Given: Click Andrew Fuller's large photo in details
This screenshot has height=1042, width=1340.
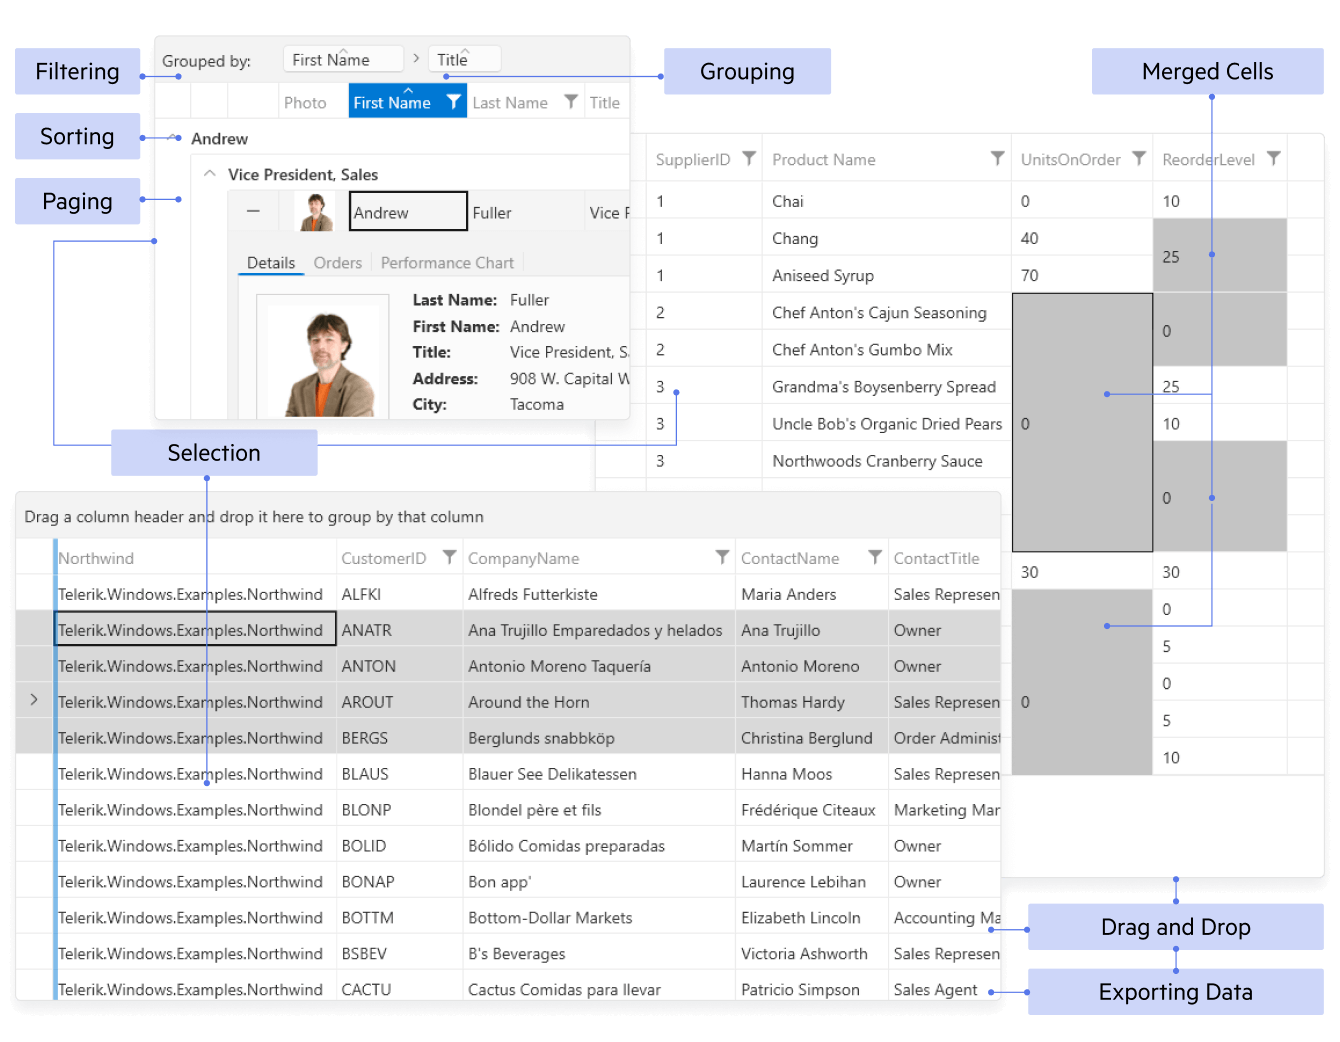Looking at the screenshot, I should point(323,357).
